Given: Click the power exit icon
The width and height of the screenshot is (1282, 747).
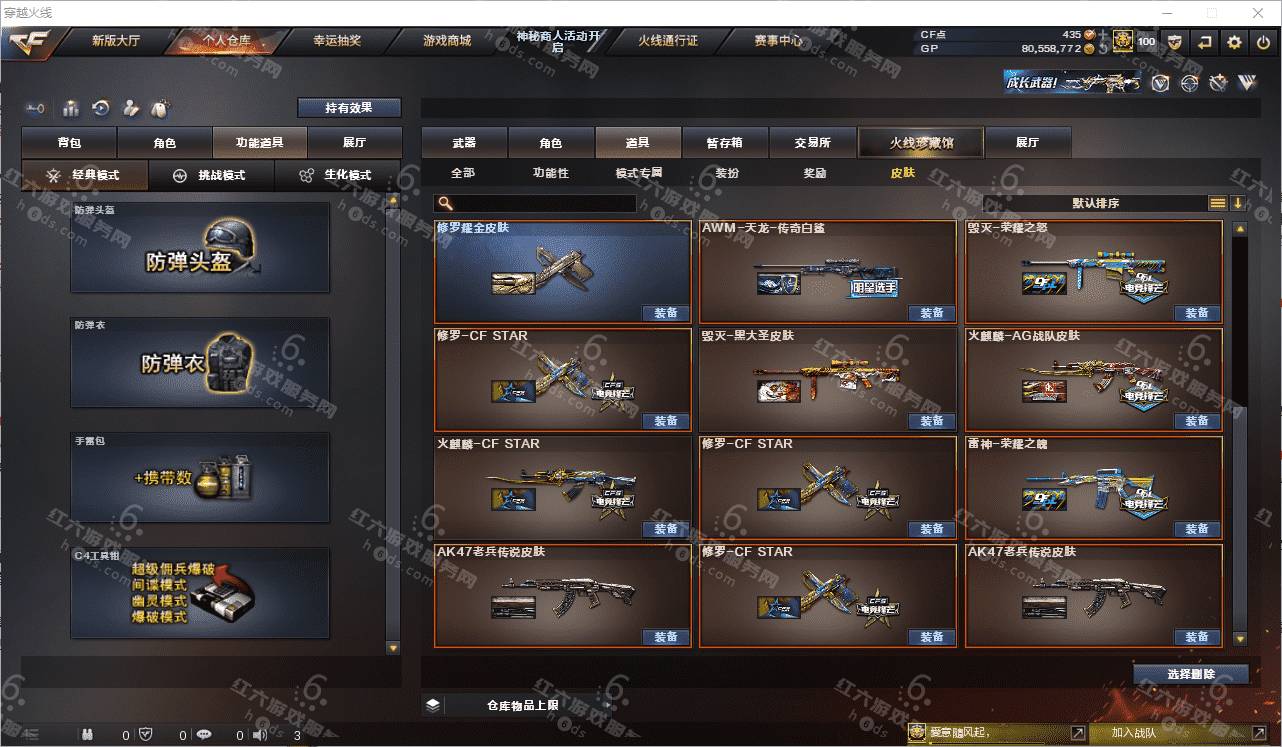Looking at the screenshot, I should tap(1262, 42).
